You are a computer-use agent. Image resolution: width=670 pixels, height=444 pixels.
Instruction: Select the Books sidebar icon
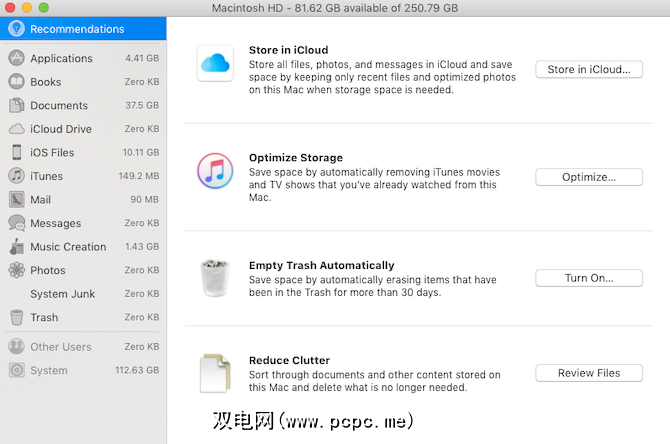pos(16,82)
